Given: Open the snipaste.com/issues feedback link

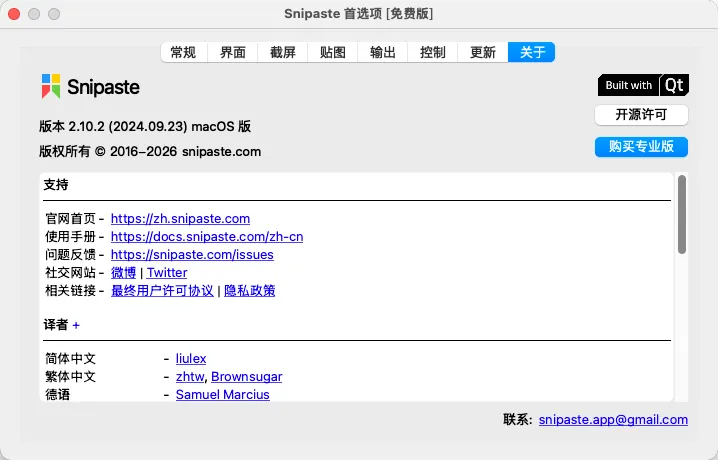Looking at the screenshot, I should click(192, 254).
